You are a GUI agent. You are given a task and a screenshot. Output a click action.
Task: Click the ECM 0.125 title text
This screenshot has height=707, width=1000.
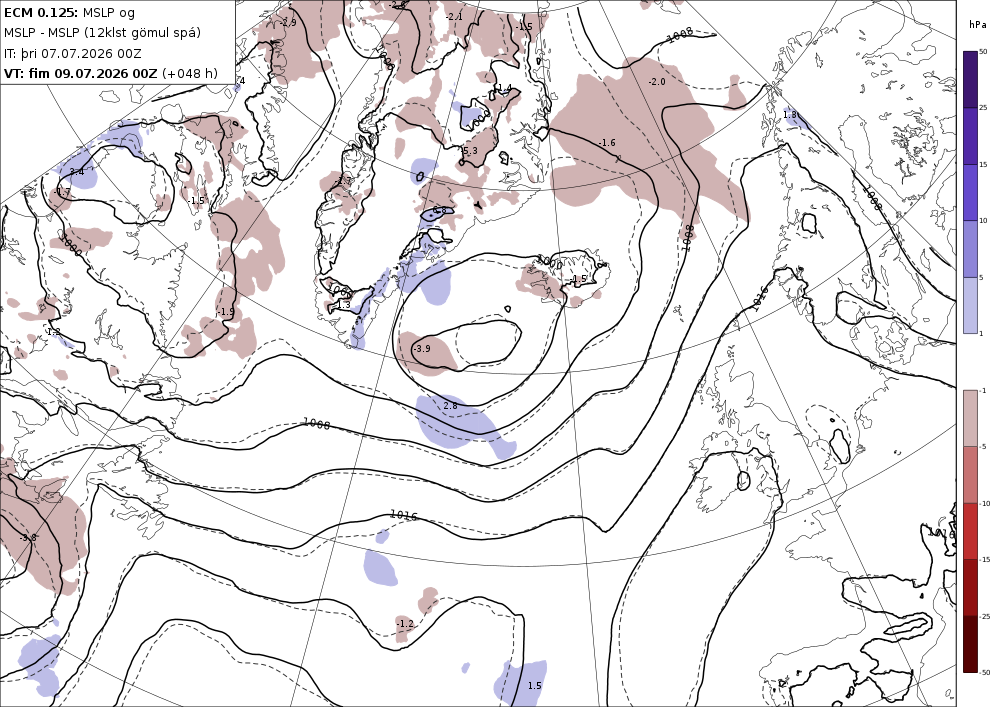coord(41,12)
